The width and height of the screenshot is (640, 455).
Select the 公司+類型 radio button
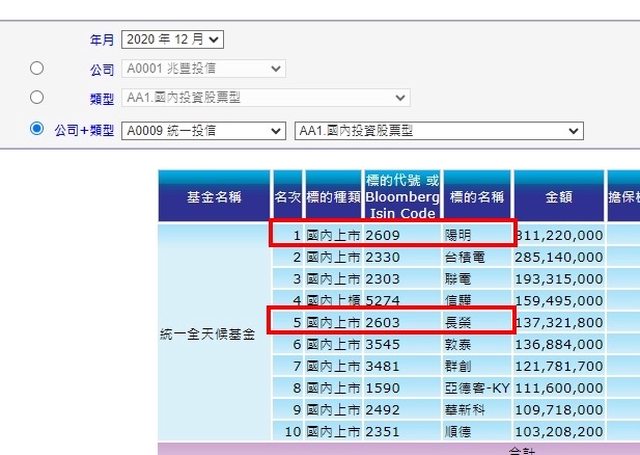pos(37,129)
